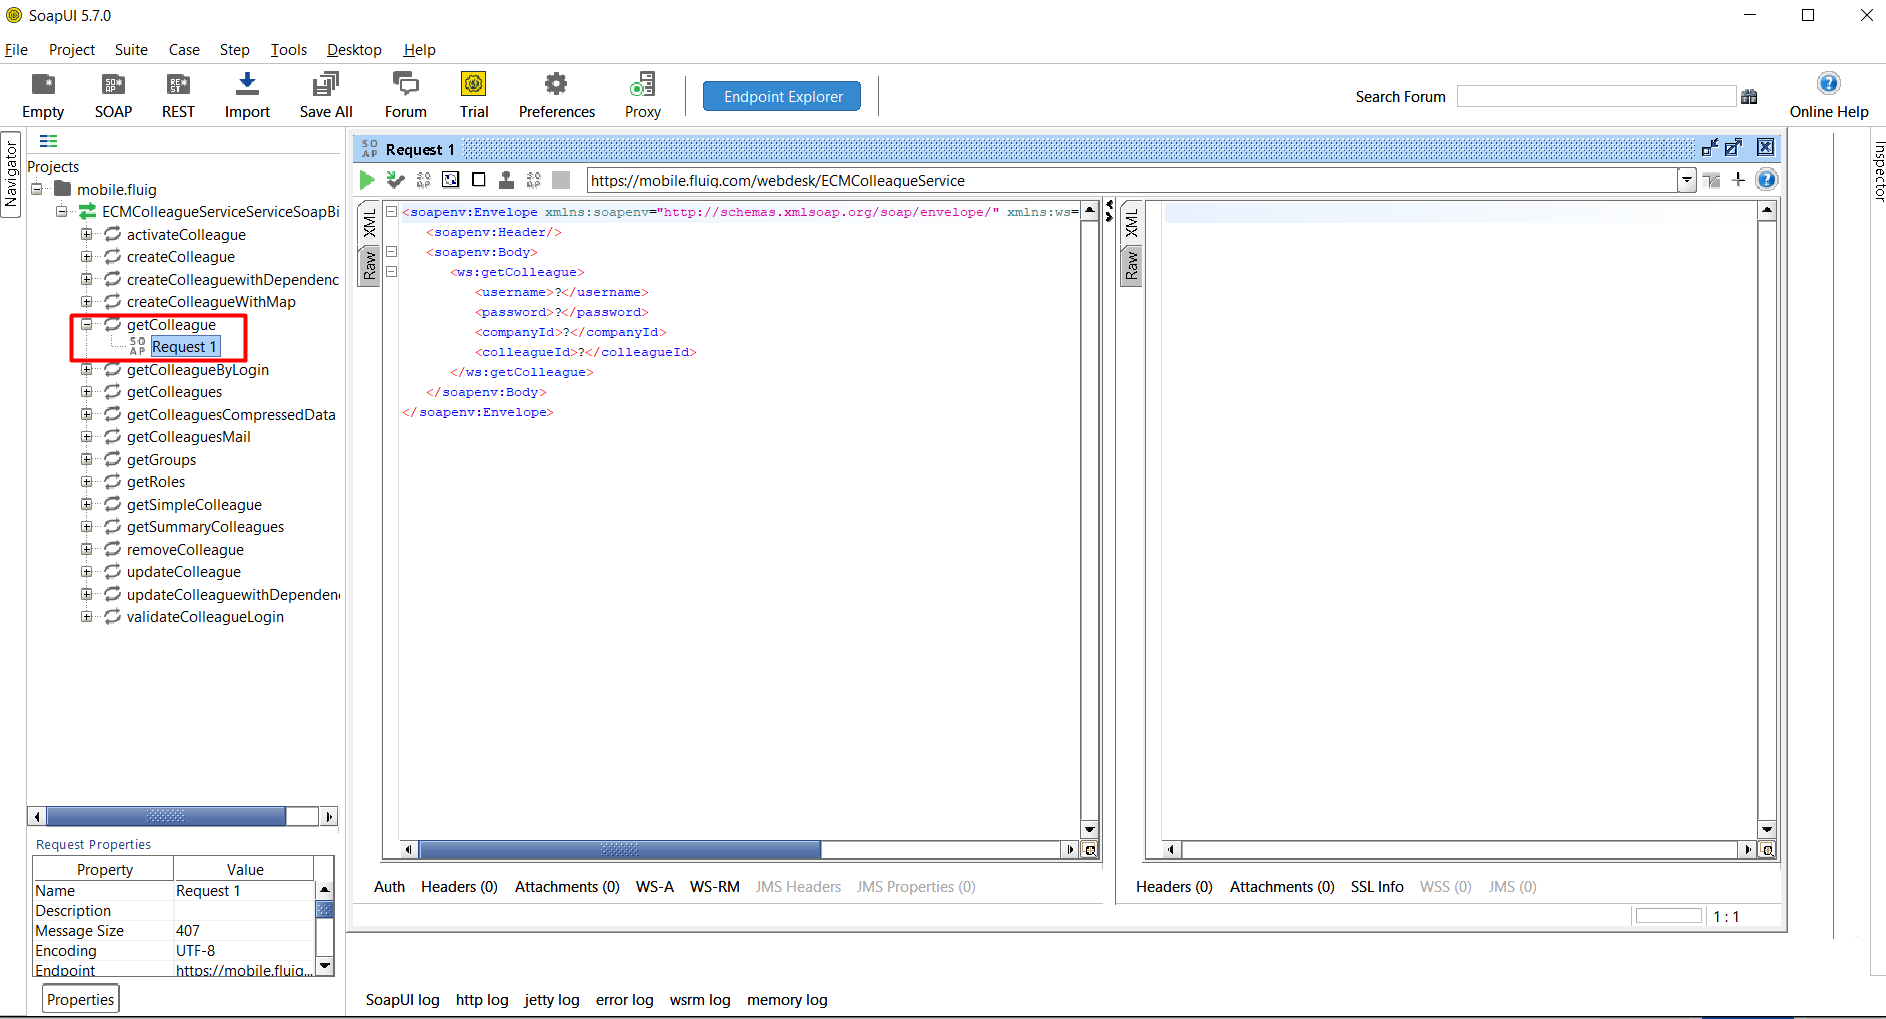The height and width of the screenshot is (1019, 1886).
Task: Fold the soapenv:Envelope element in XML editor
Action: click(x=392, y=211)
